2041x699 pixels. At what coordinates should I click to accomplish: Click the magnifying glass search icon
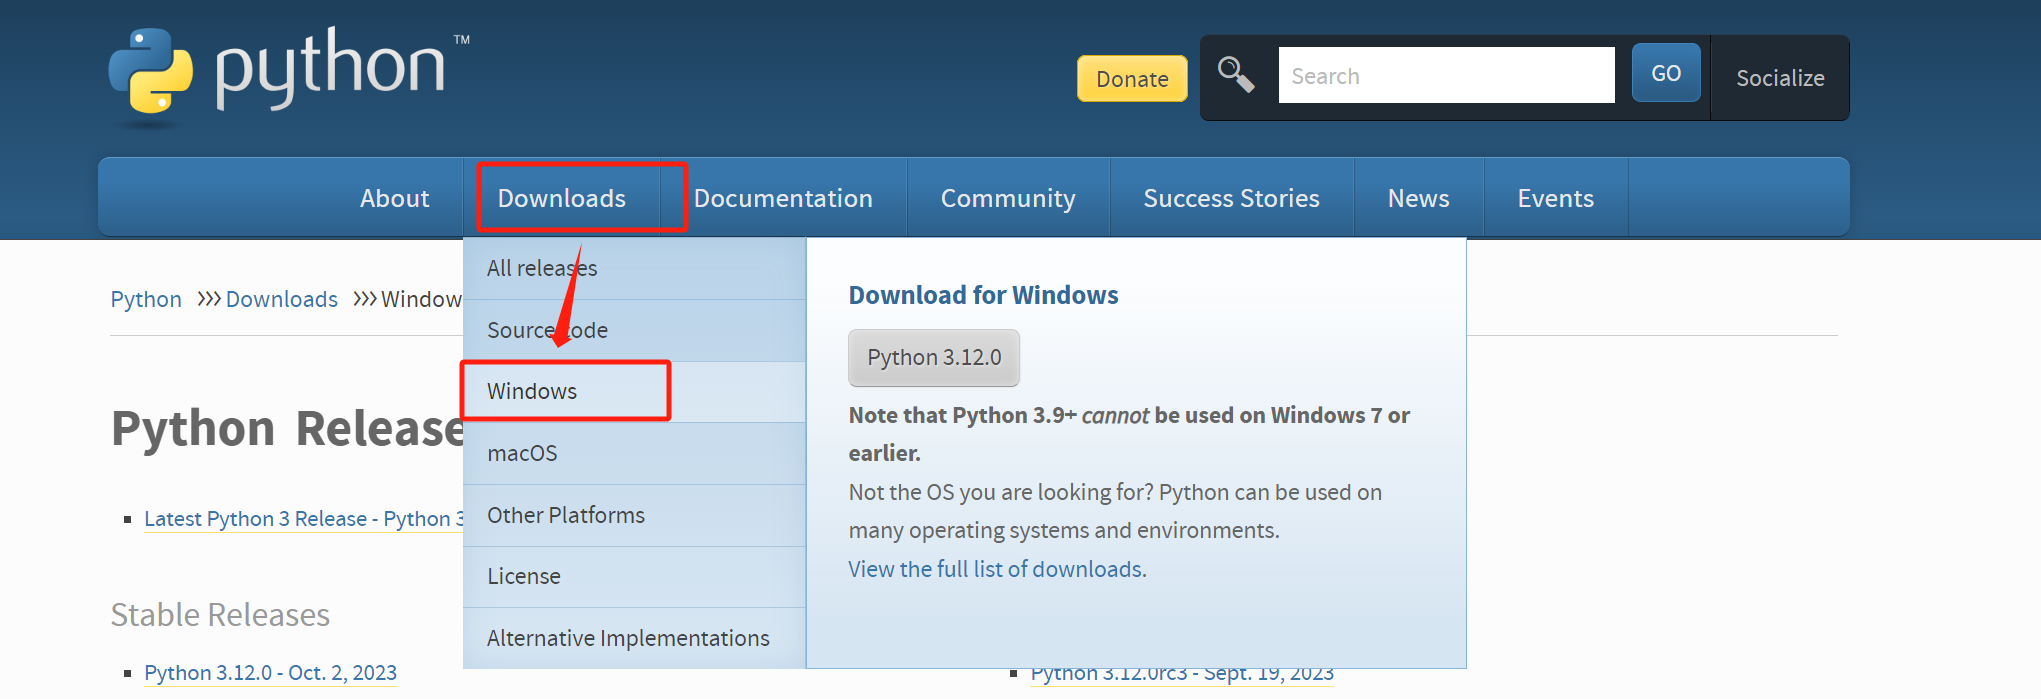tap(1236, 75)
